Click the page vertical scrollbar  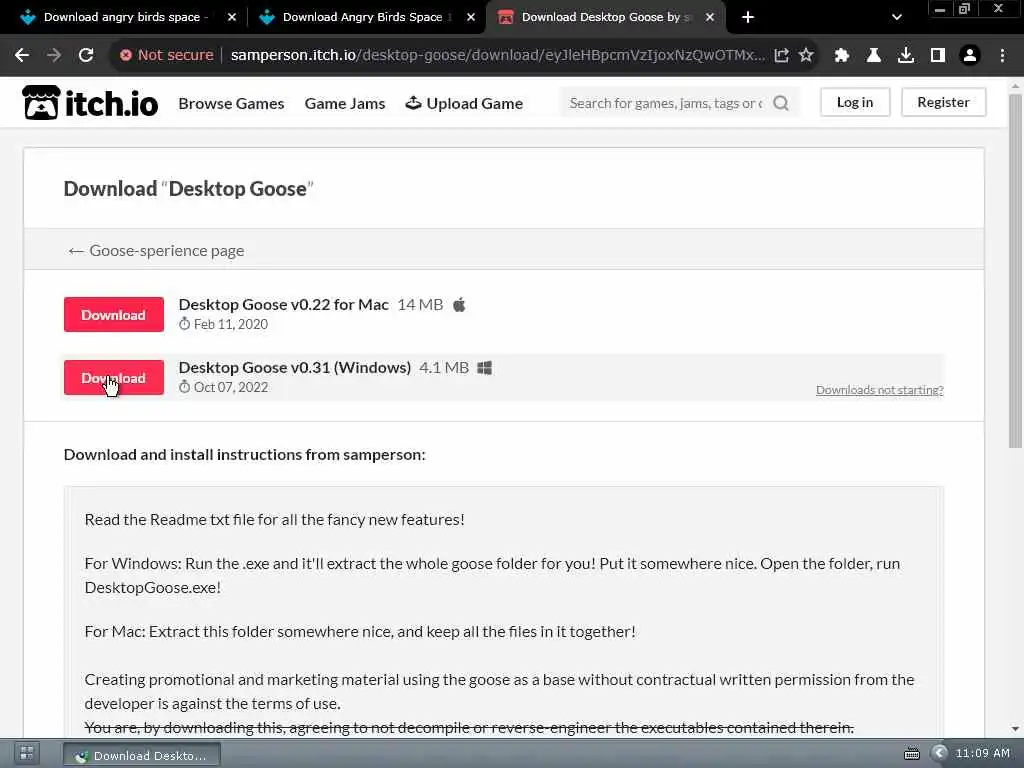1015,271
